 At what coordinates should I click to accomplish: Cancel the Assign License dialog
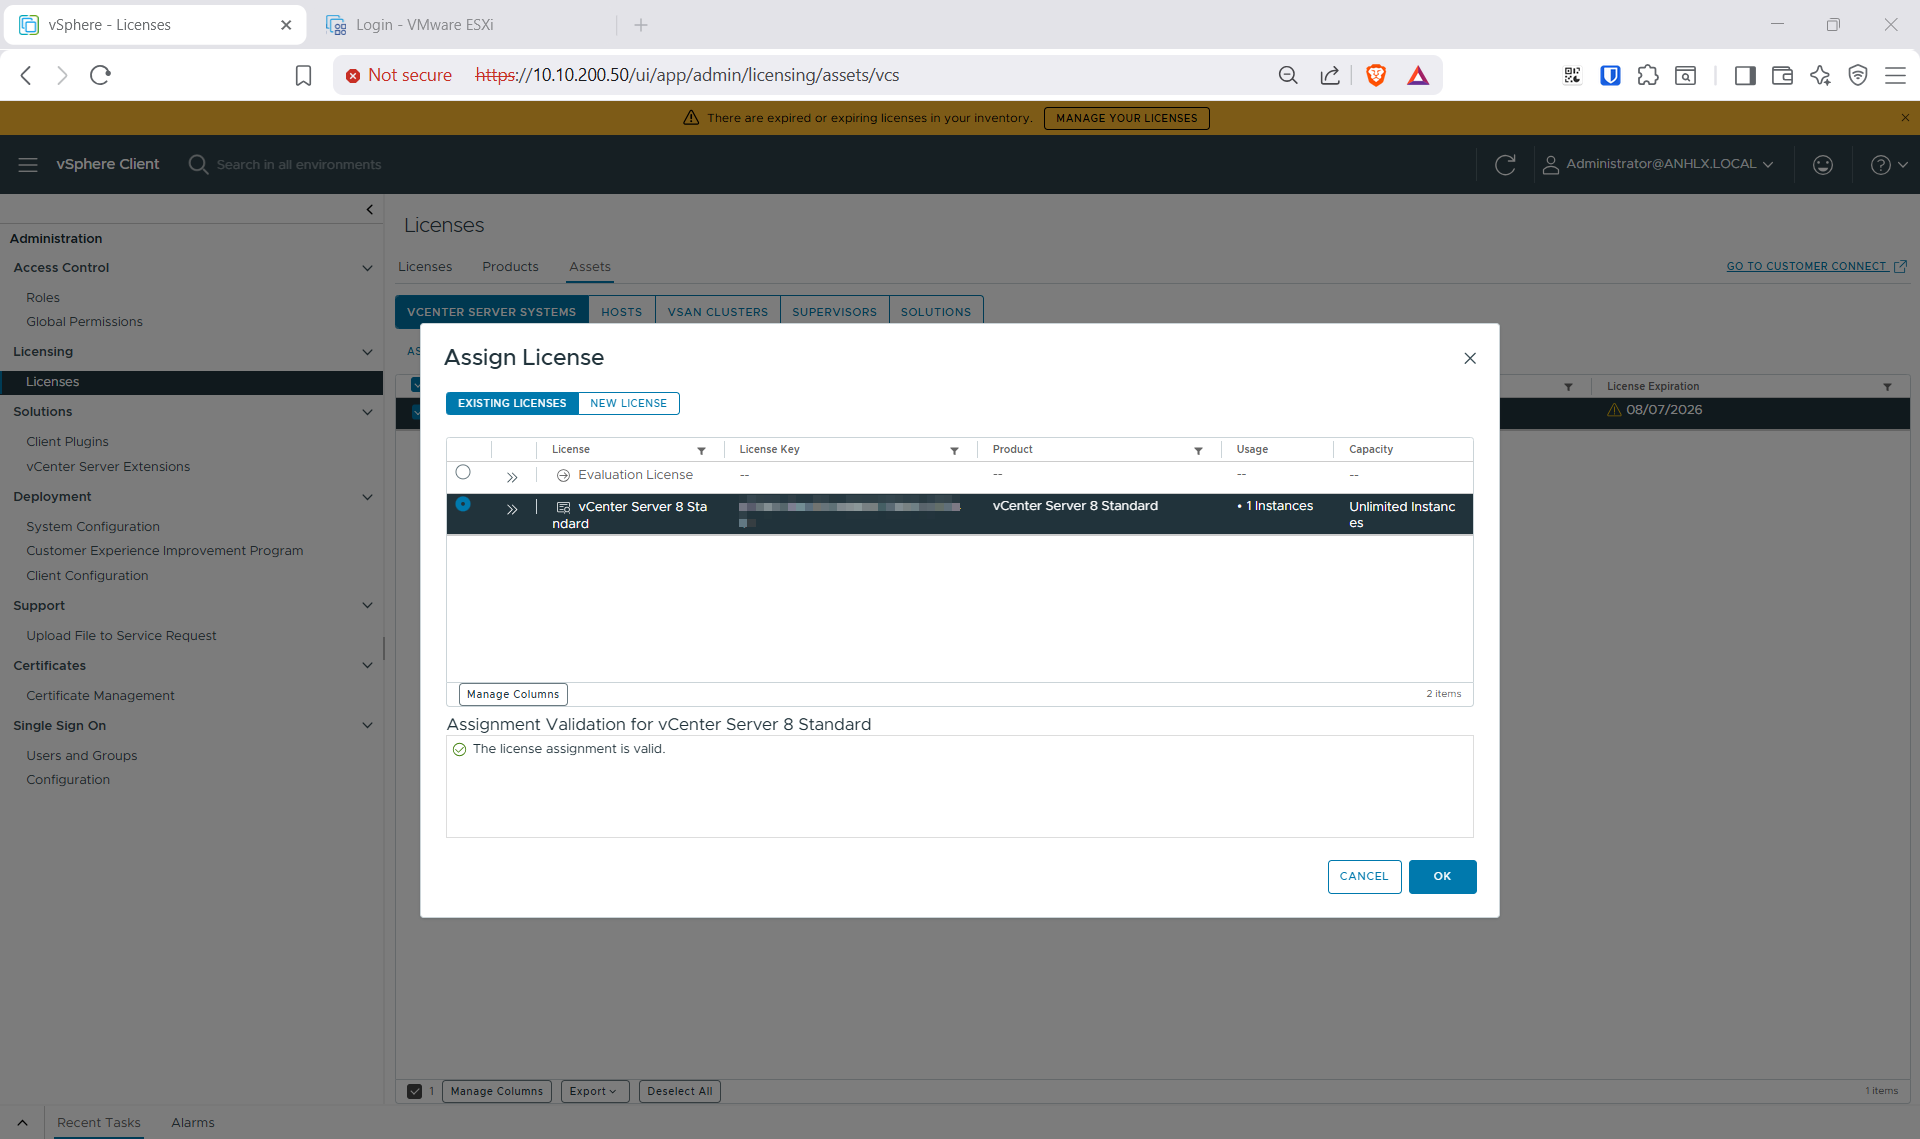(1364, 876)
